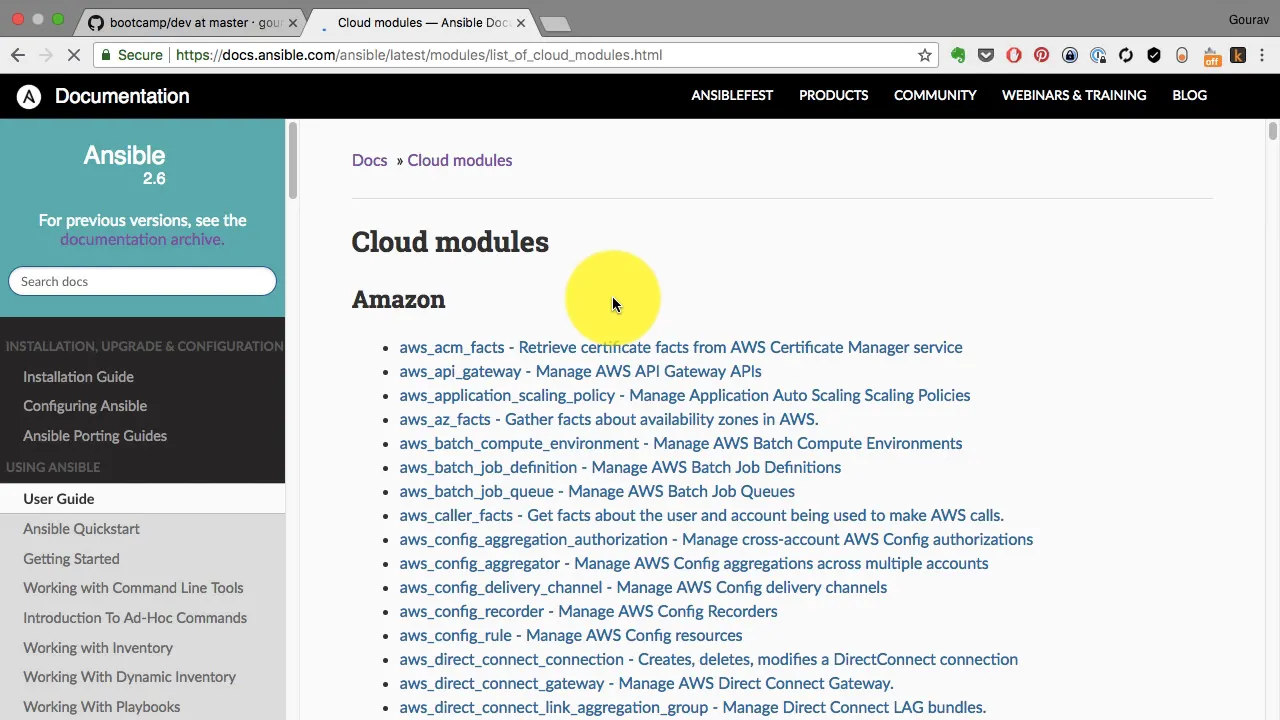This screenshot has width=1280, height=720.
Task: Open aws_batch_compute_environment module link
Action: (x=681, y=443)
